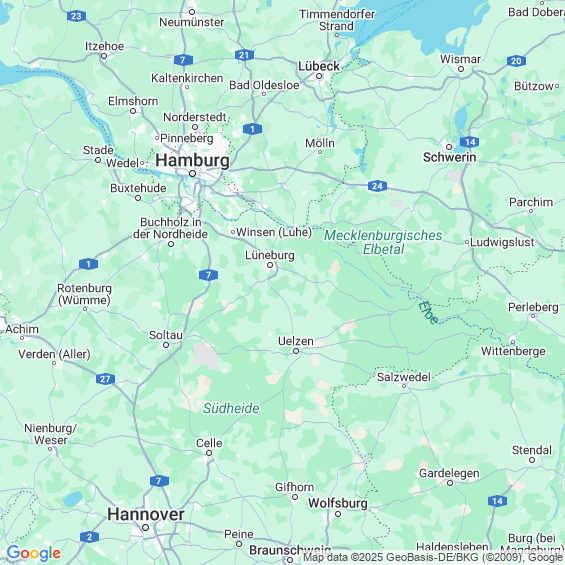This screenshot has height=565, width=565.
Task: Click the highway 21 shield icon
Action: [x=245, y=55]
